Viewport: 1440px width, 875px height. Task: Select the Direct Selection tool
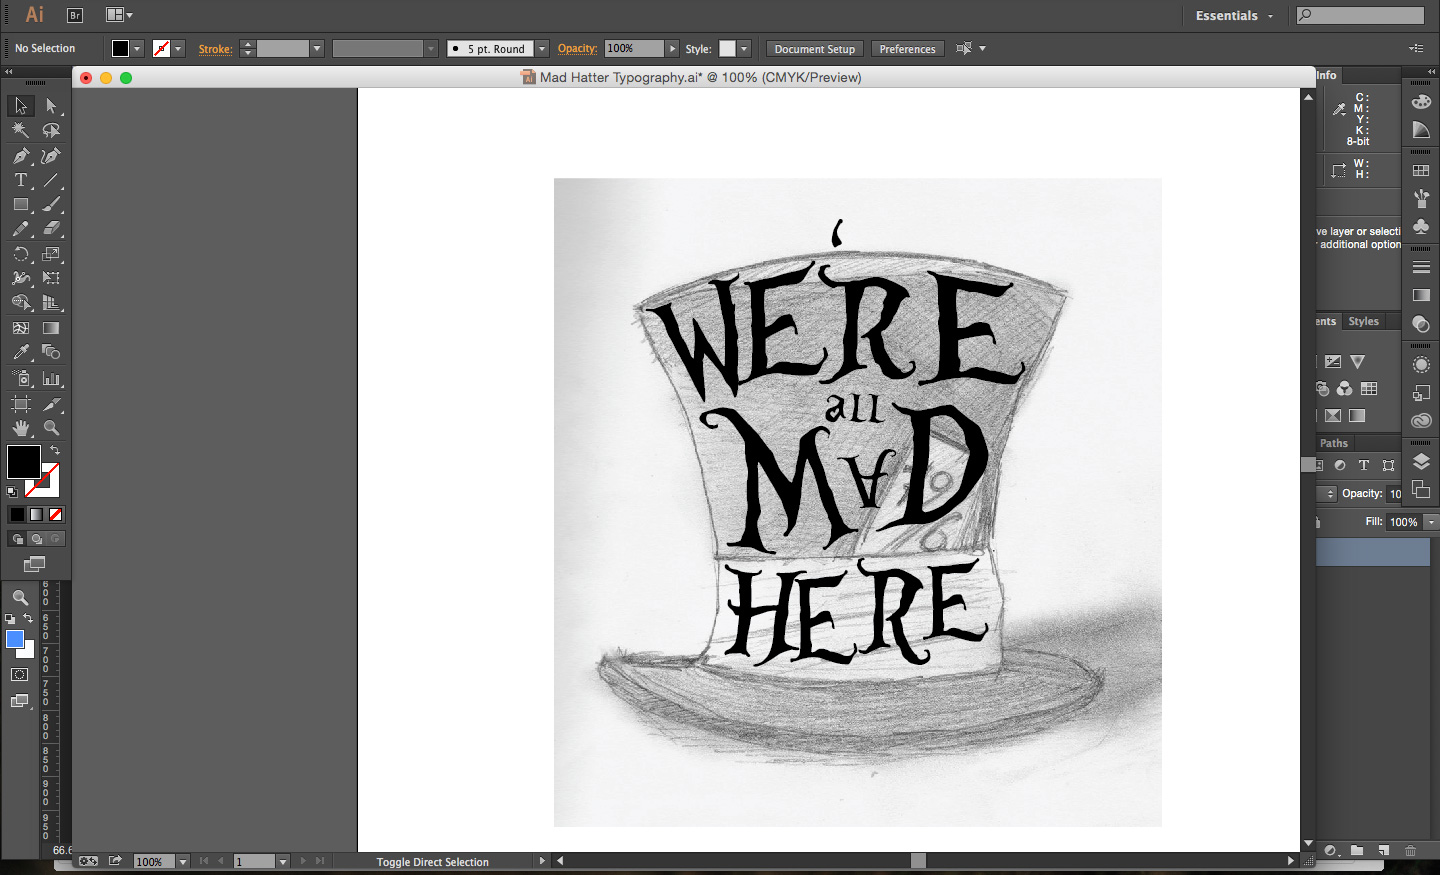point(51,106)
